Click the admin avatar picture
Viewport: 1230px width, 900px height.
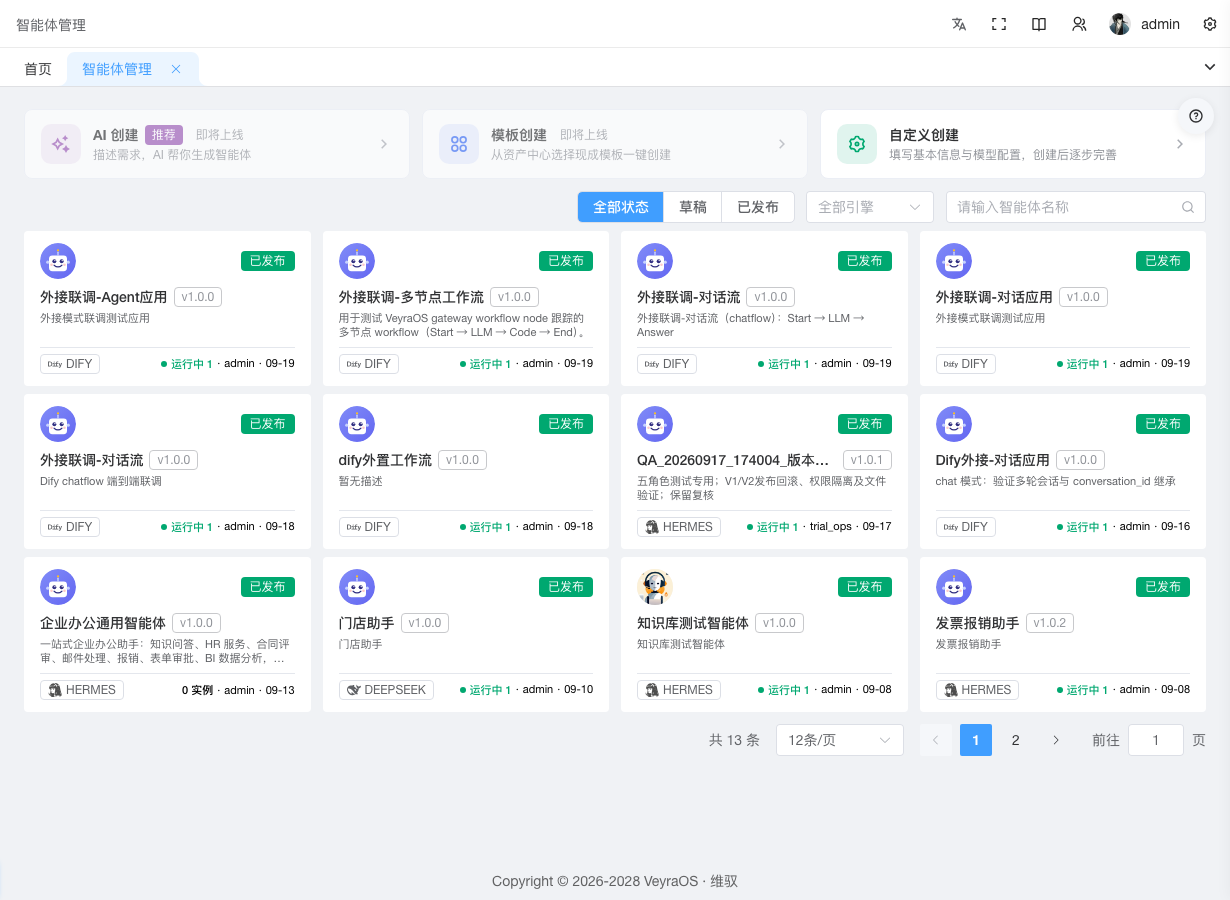click(1120, 24)
